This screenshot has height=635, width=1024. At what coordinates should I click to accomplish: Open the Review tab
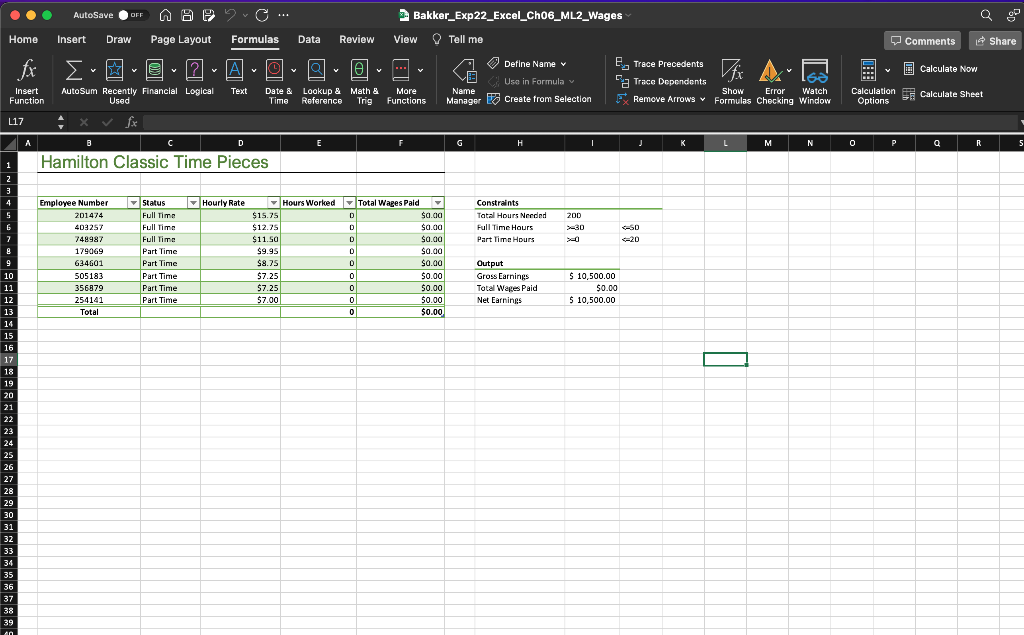coord(356,39)
